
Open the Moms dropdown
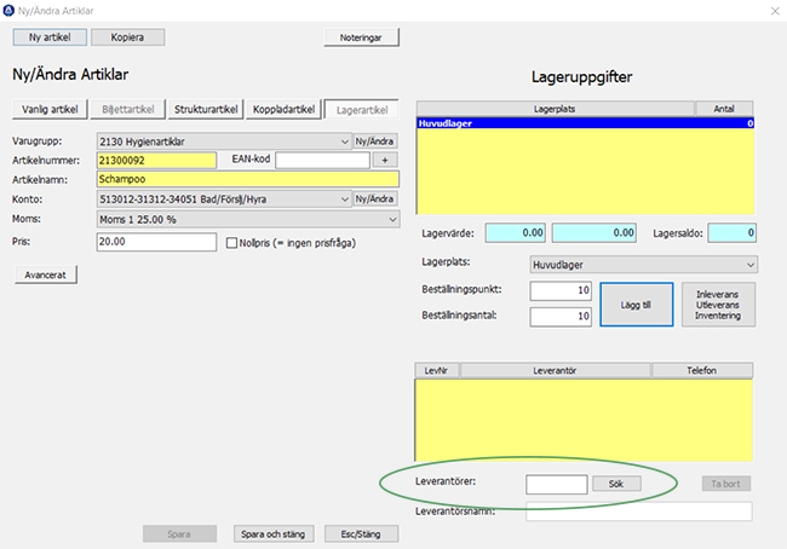[248, 219]
